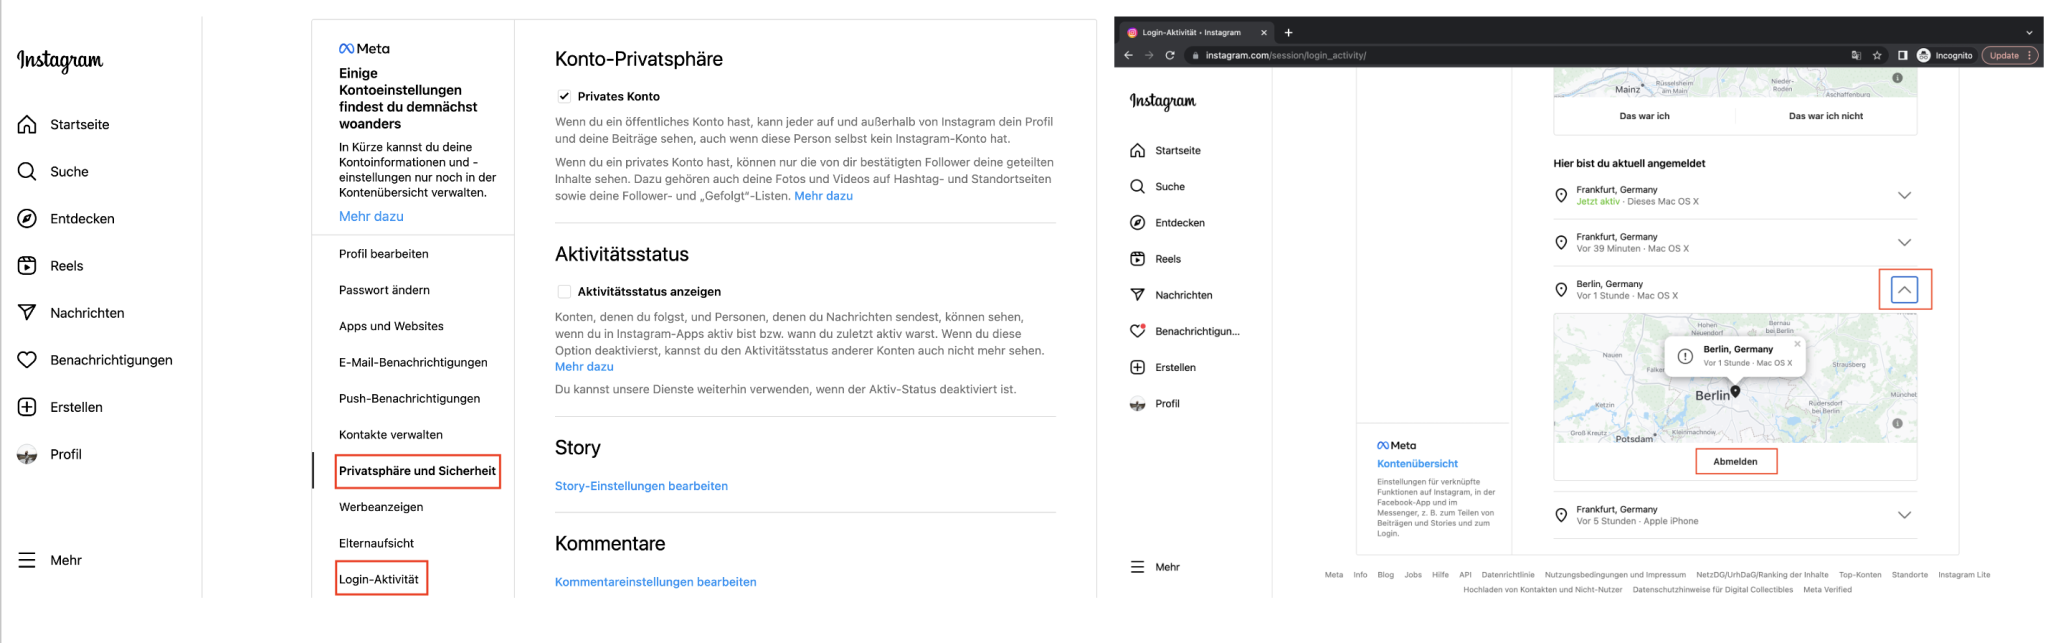Screen dimensions: 2048x643
Task: Open Nachrichten via the messenger icon
Action: click(27, 312)
